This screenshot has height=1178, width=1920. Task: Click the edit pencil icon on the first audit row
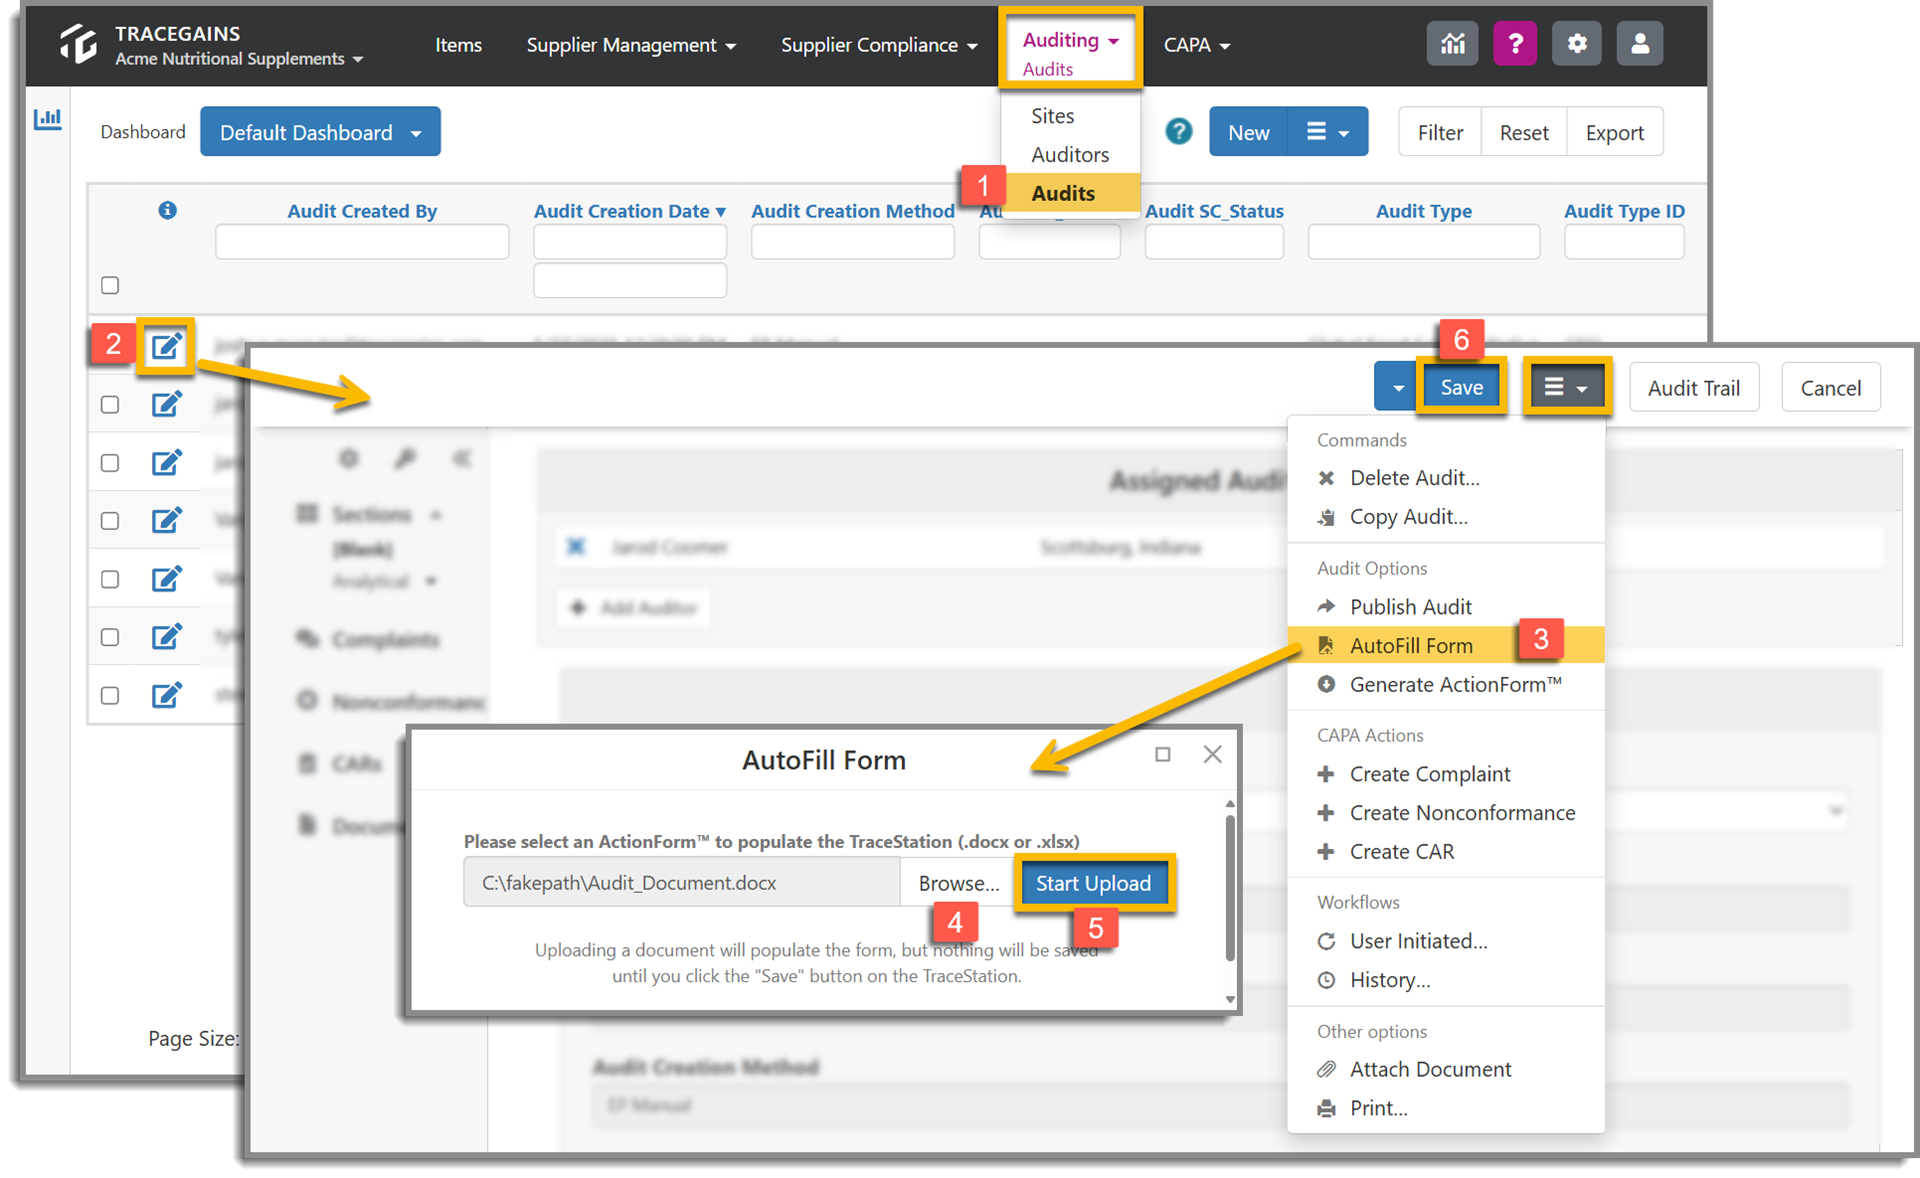[x=166, y=345]
